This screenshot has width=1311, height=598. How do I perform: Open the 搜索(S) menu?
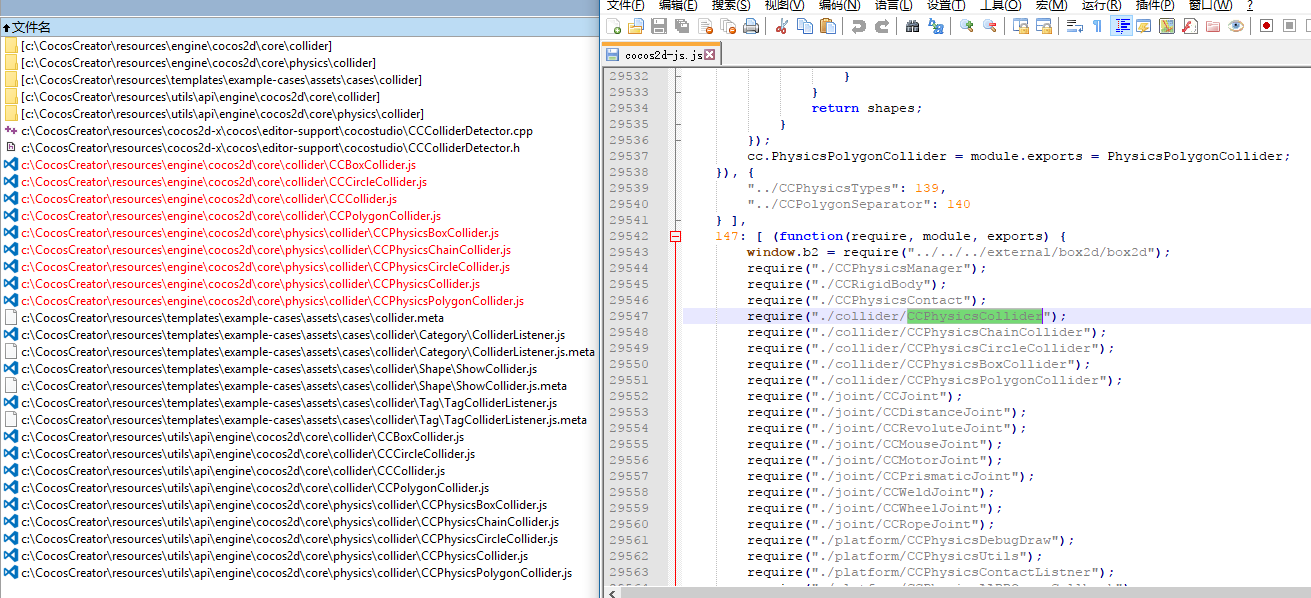(731, 5)
